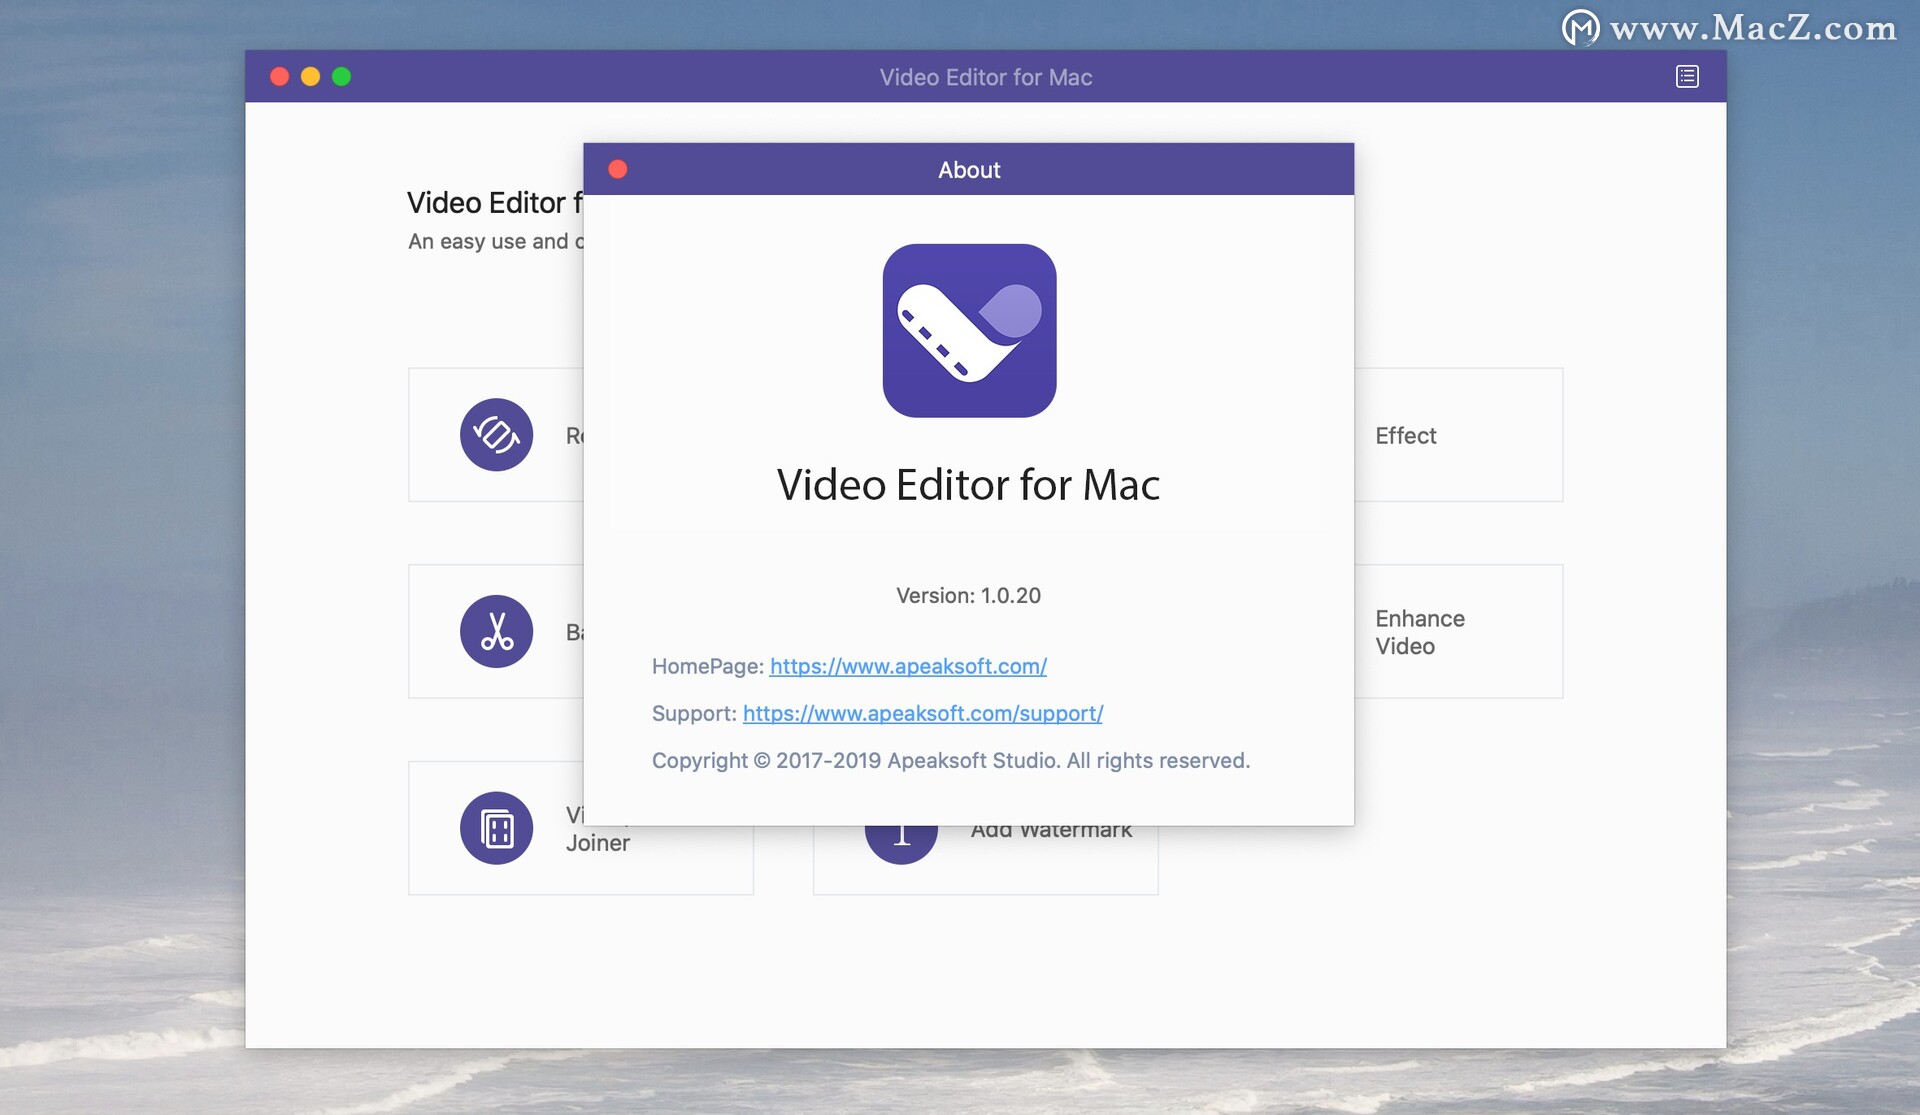Click the Add Watermark label
The width and height of the screenshot is (1920, 1115).
tap(1051, 832)
